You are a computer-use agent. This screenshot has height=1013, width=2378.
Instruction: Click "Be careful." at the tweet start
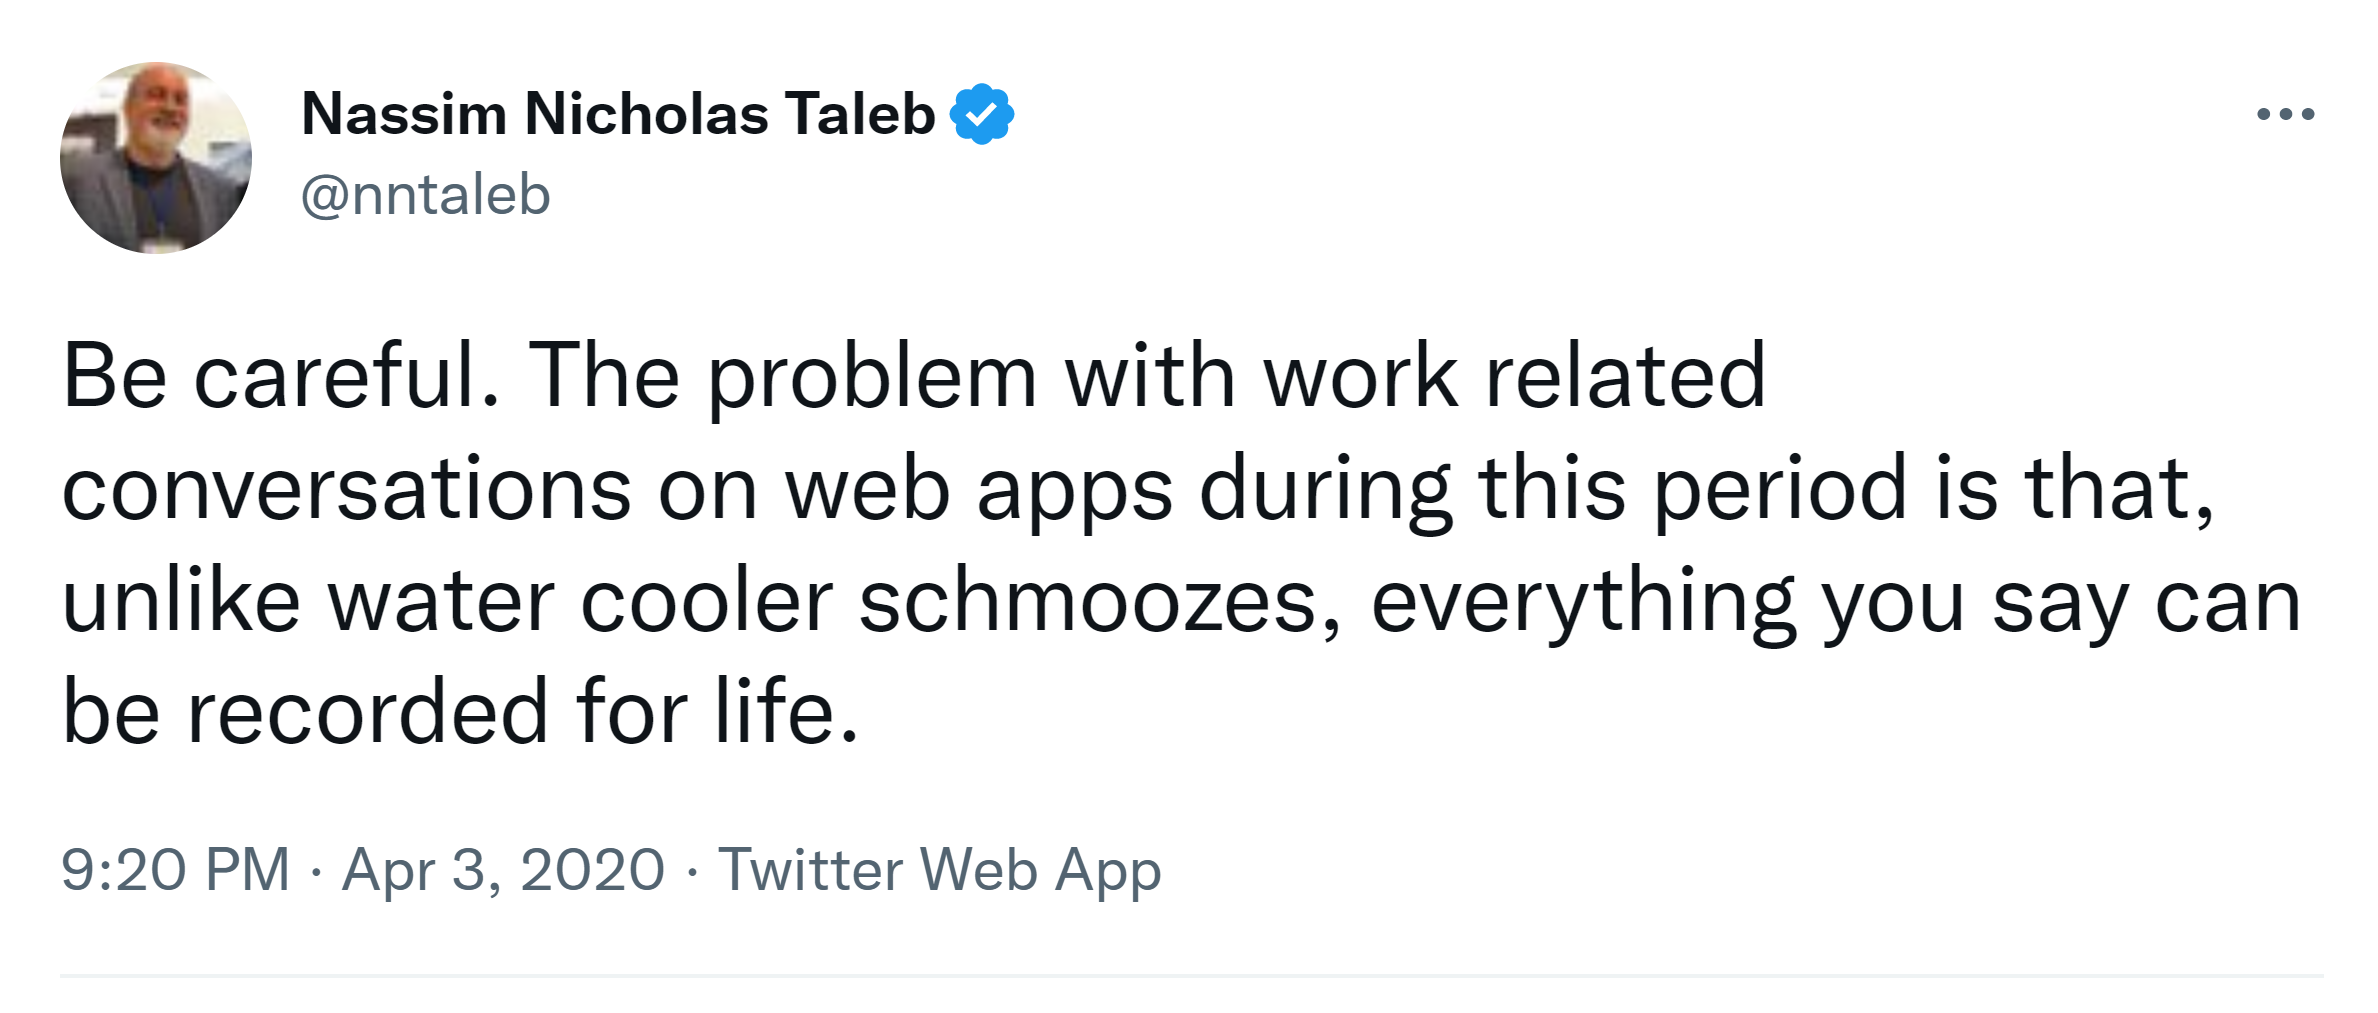pyautogui.click(x=281, y=376)
